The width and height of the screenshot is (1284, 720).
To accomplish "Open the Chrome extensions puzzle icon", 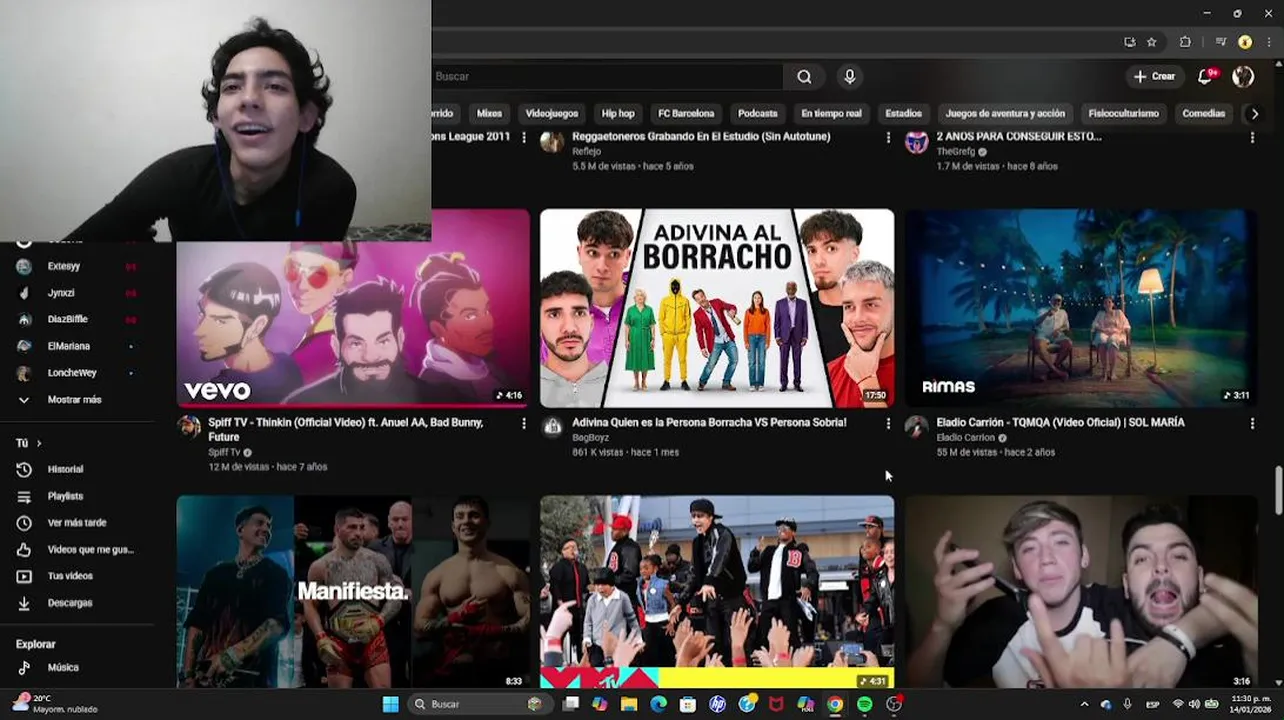I will click(1185, 42).
